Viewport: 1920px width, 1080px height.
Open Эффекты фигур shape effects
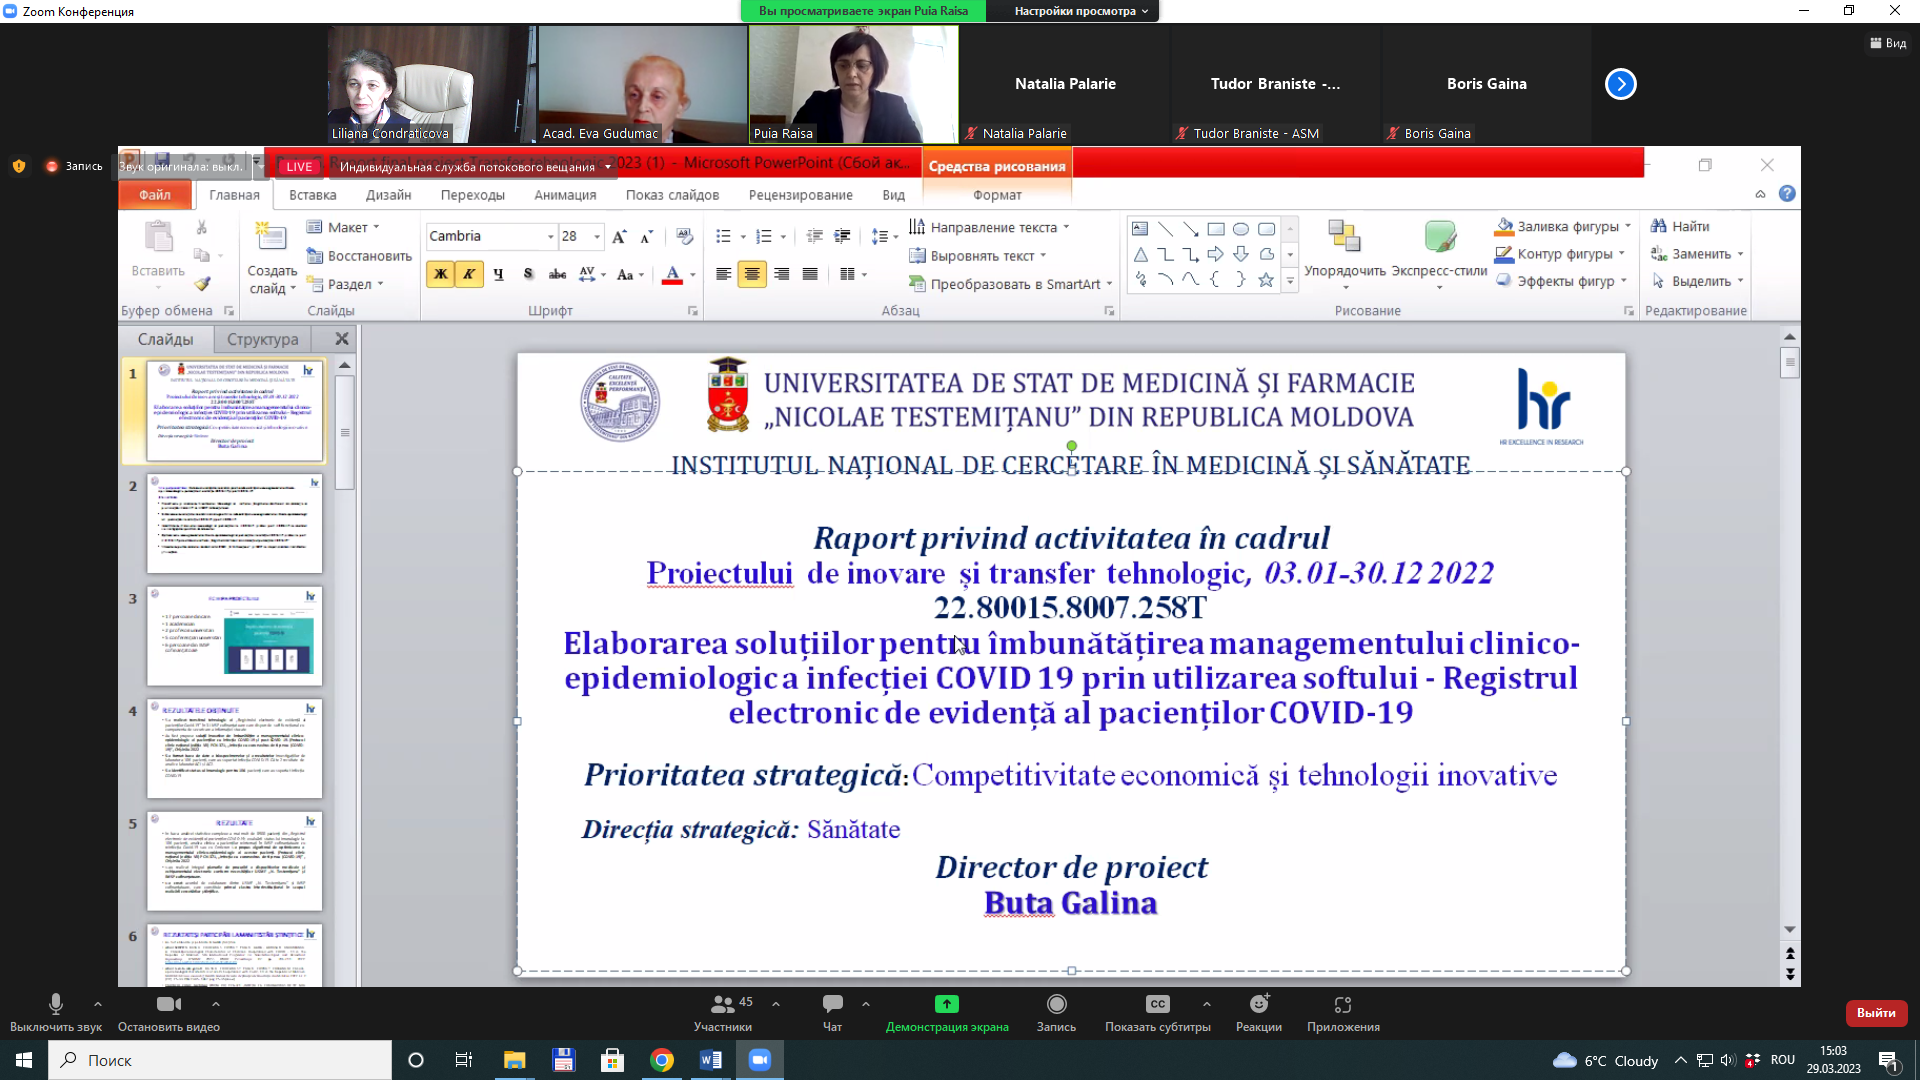tap(1561, 282)
